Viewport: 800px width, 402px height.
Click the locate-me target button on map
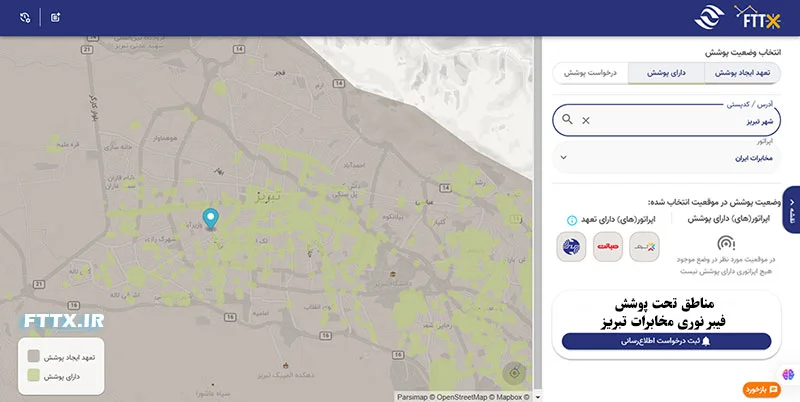click(x=514, y=373)
